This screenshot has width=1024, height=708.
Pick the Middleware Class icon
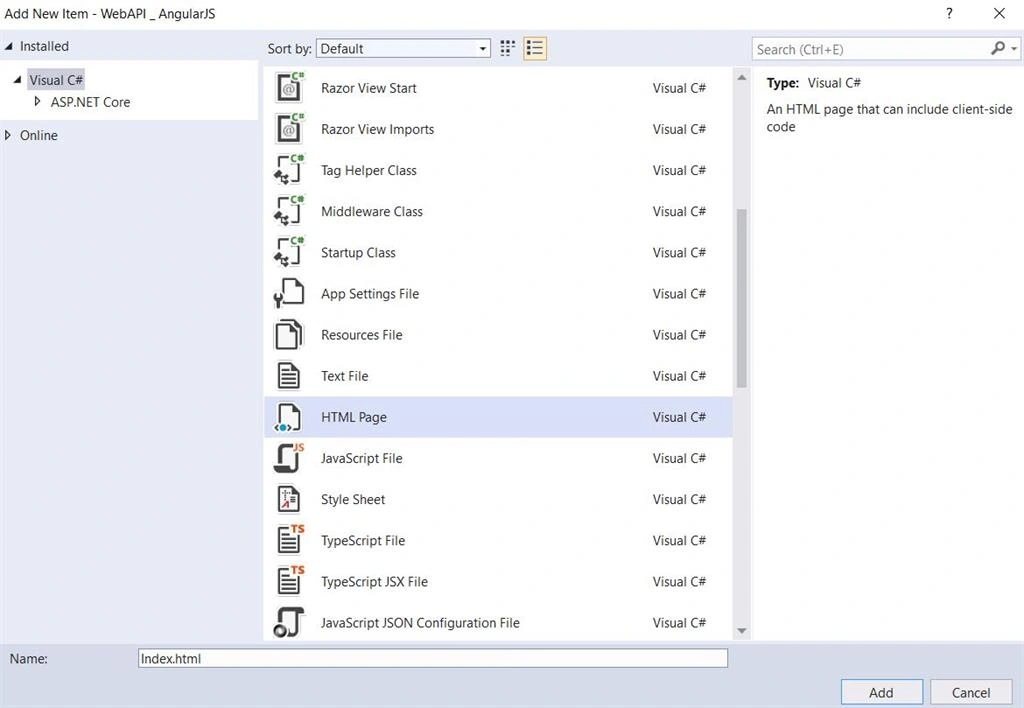pos(289,211)
